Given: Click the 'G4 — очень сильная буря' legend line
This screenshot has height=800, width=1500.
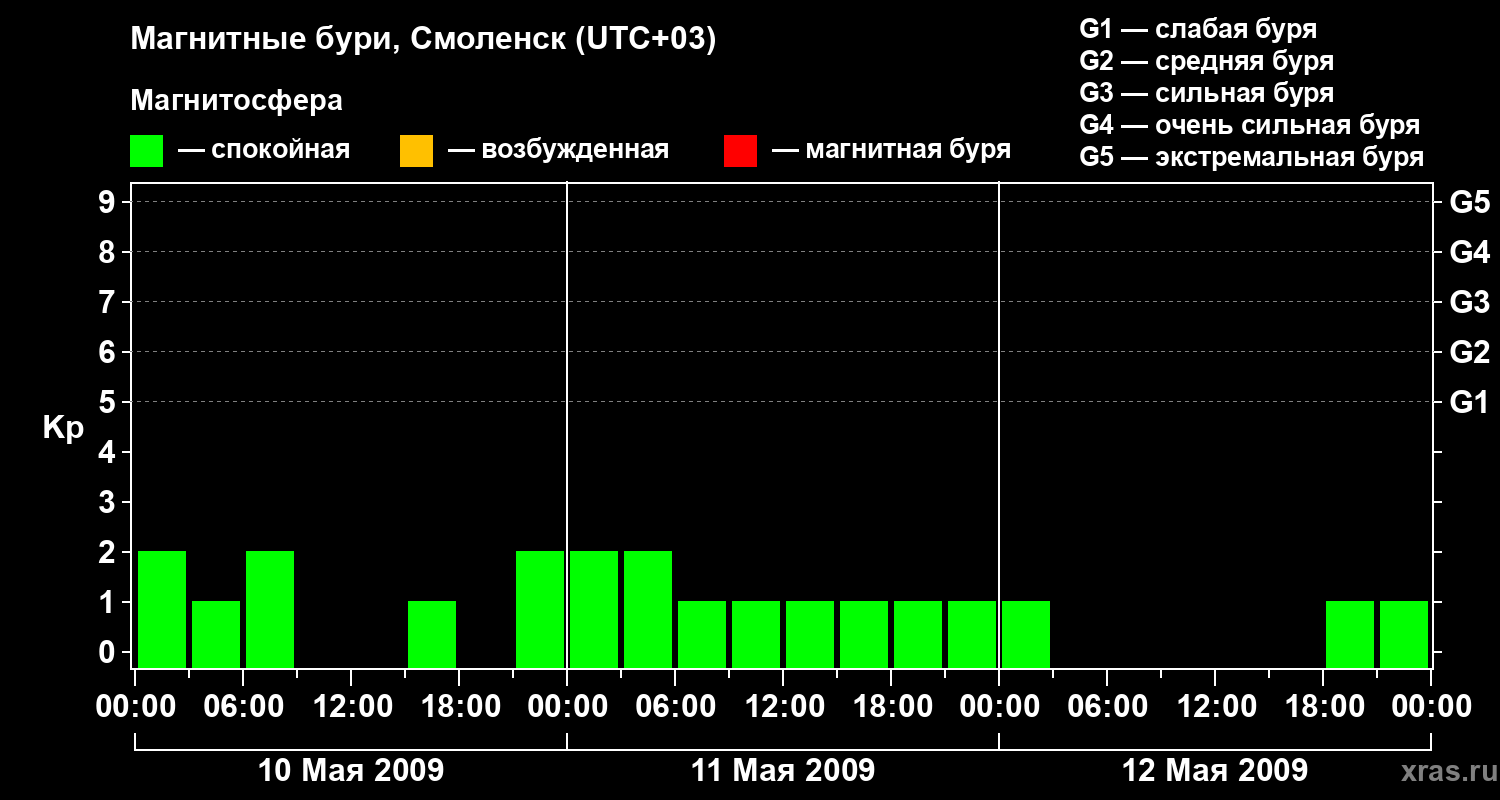Looking at the screenshot, I should [1250, 125].
